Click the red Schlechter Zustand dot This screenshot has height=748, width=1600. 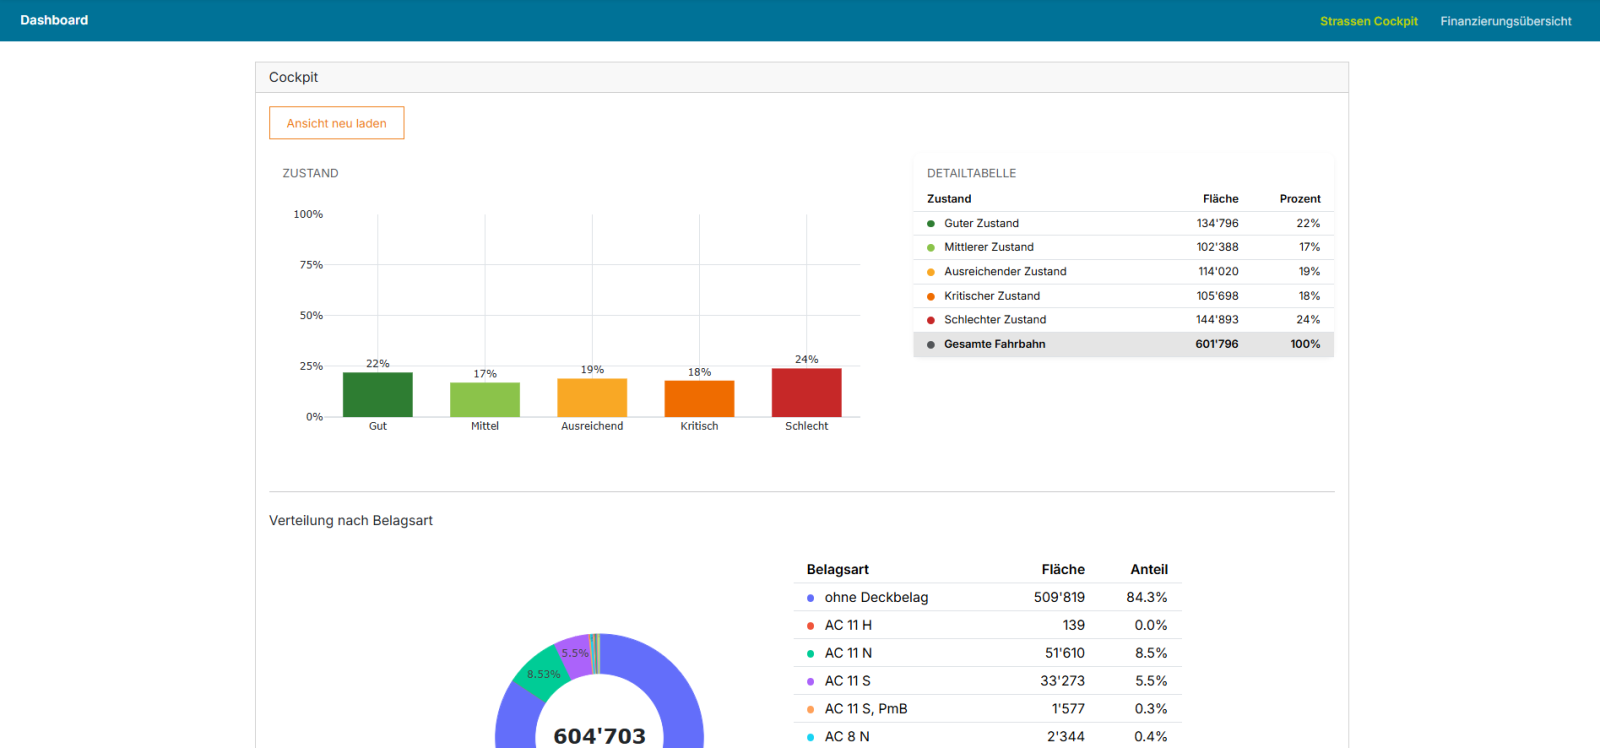coord(931,320)
